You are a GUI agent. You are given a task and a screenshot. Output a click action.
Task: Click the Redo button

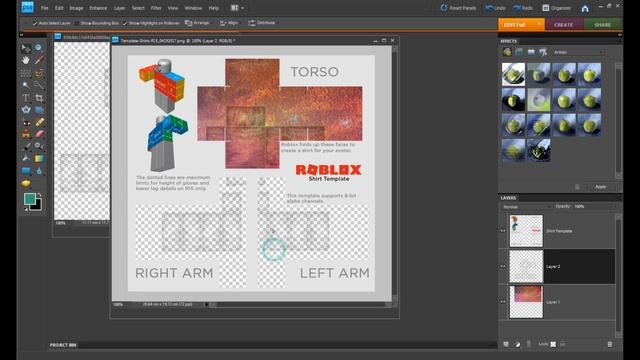(x=523, y=8)
